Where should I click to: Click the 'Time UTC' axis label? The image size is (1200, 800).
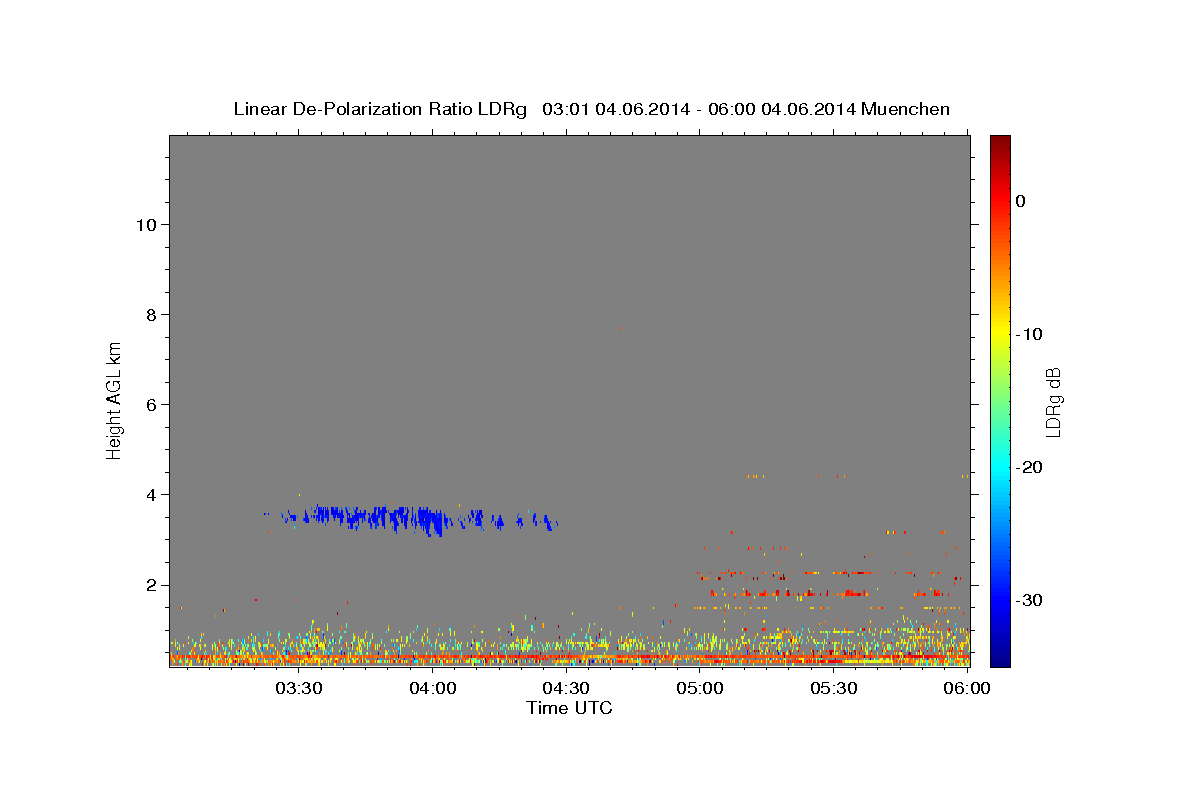coord(569,708)
